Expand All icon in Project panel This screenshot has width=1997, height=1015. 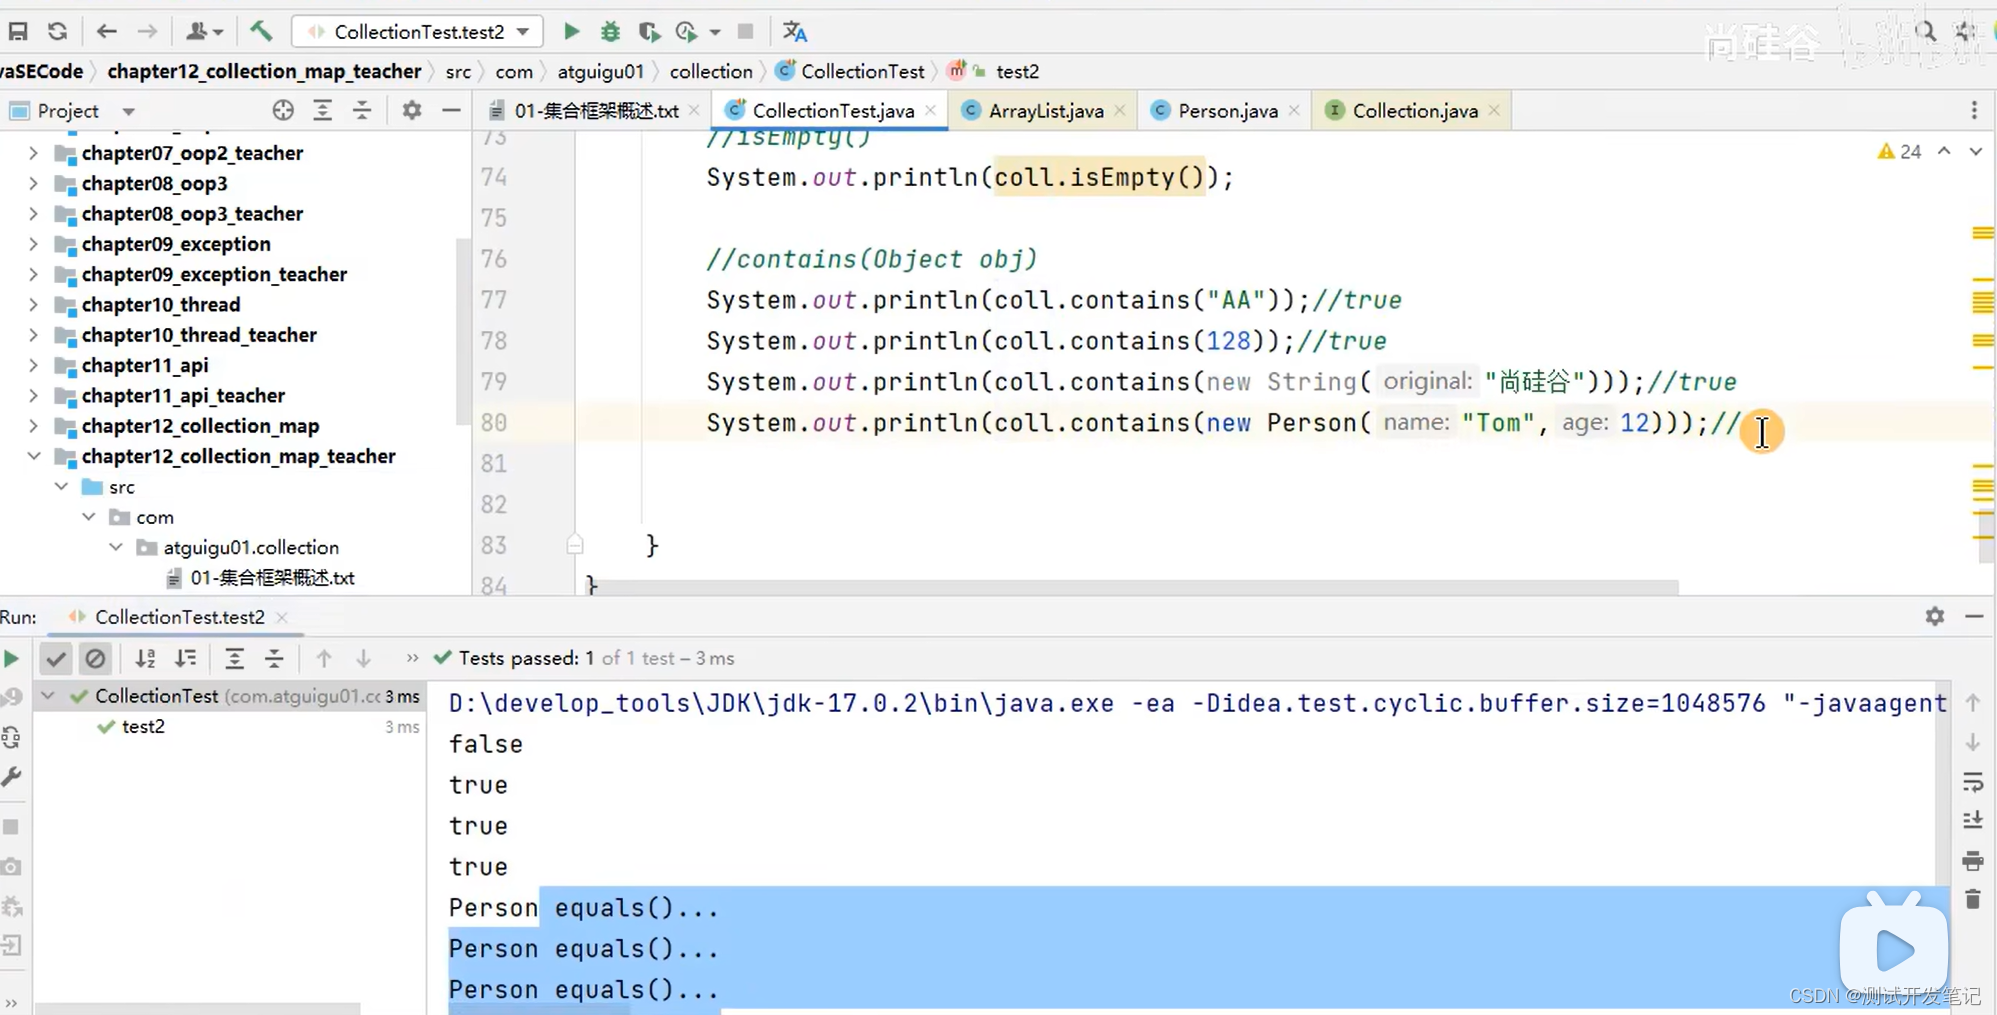click(322, 110)
